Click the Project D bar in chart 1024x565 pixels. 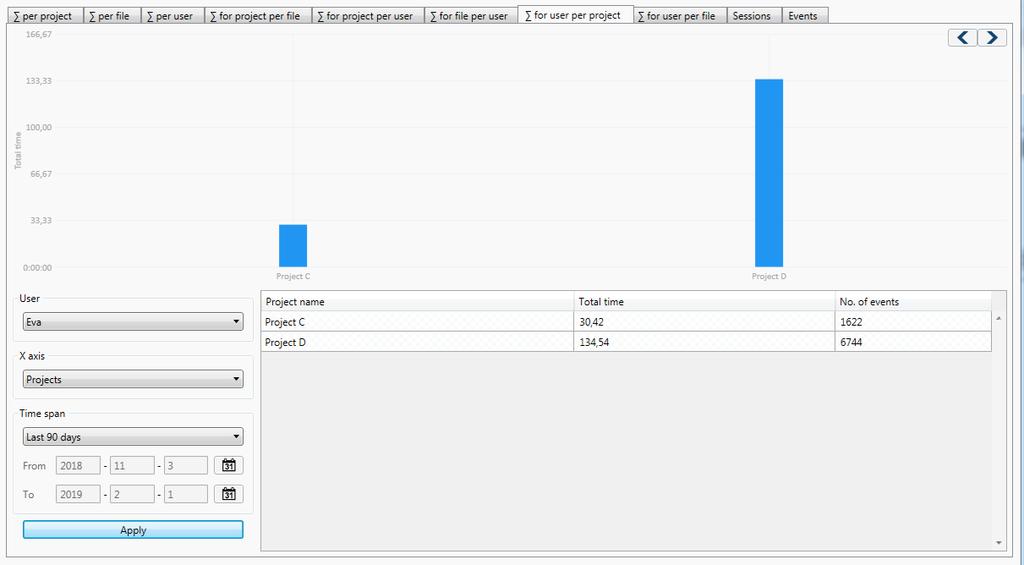(769, 173)
